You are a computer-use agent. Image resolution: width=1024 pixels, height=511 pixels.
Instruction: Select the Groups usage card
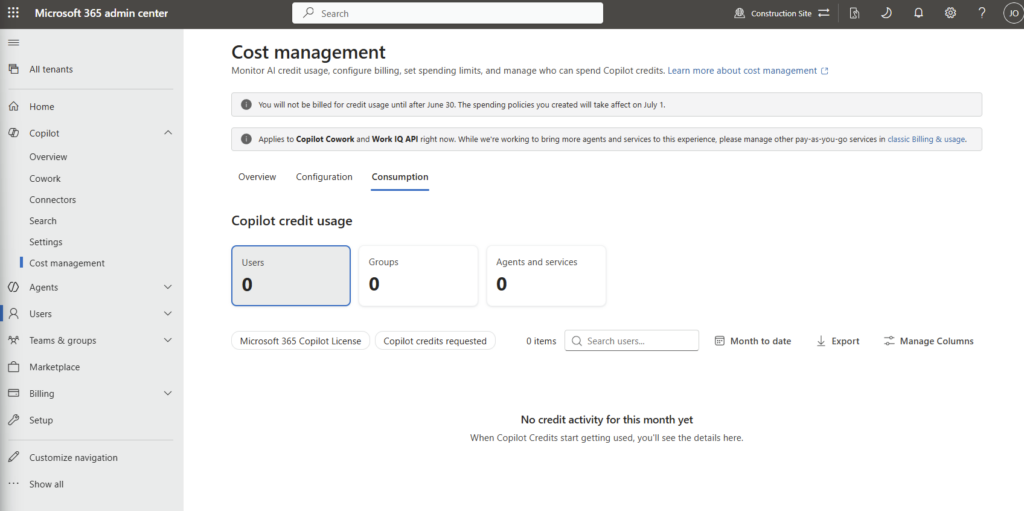pyautogui.click(x=418, y=276)
